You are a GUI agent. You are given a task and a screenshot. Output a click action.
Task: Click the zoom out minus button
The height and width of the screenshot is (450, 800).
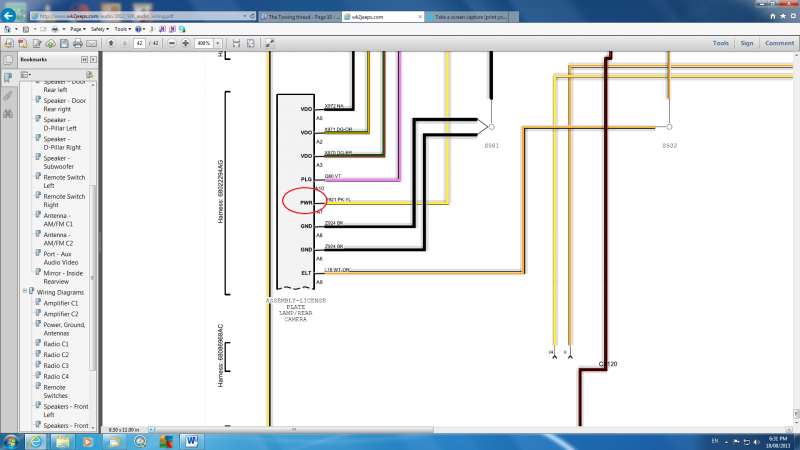coord(172,44)
